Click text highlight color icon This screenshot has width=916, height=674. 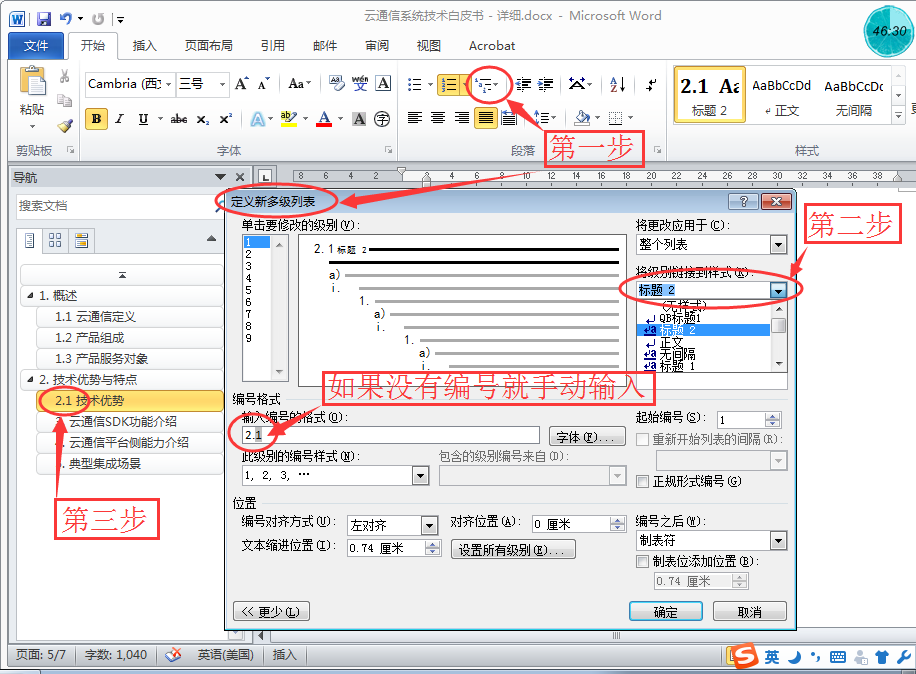coord(289,119)
